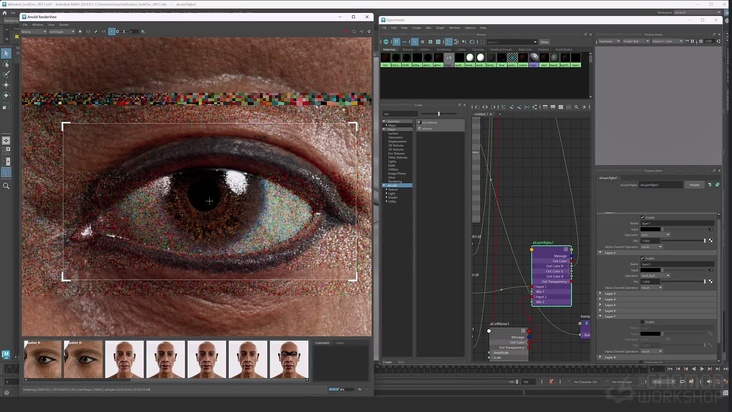This screenshot has width=732, height=412.
Task: Click the grid view icon in Hypershade graph toolbar
Action: [x=561, y=107]
